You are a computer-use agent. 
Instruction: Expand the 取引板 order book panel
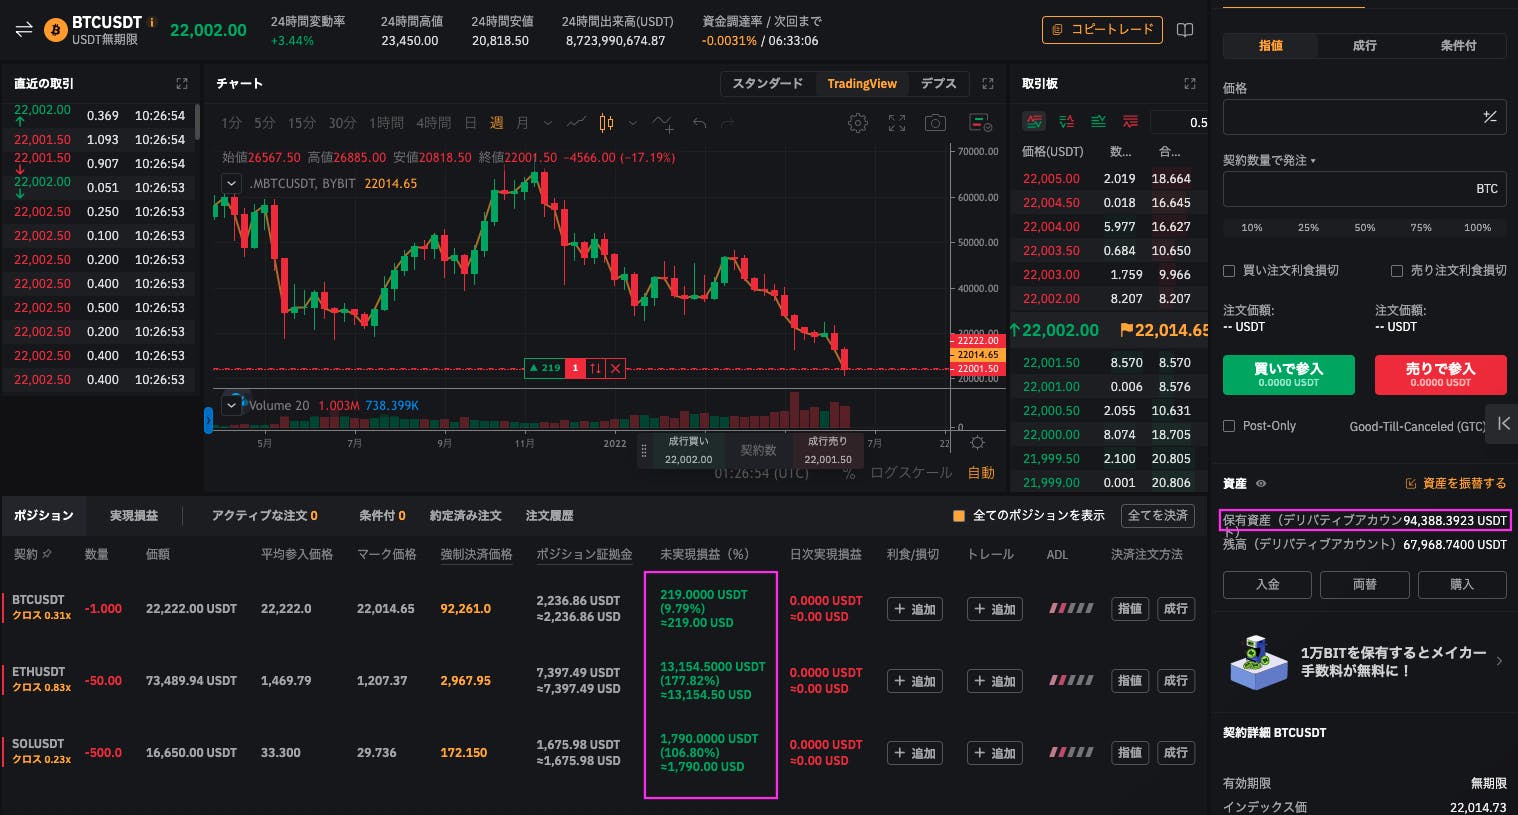click(1189, 84)
